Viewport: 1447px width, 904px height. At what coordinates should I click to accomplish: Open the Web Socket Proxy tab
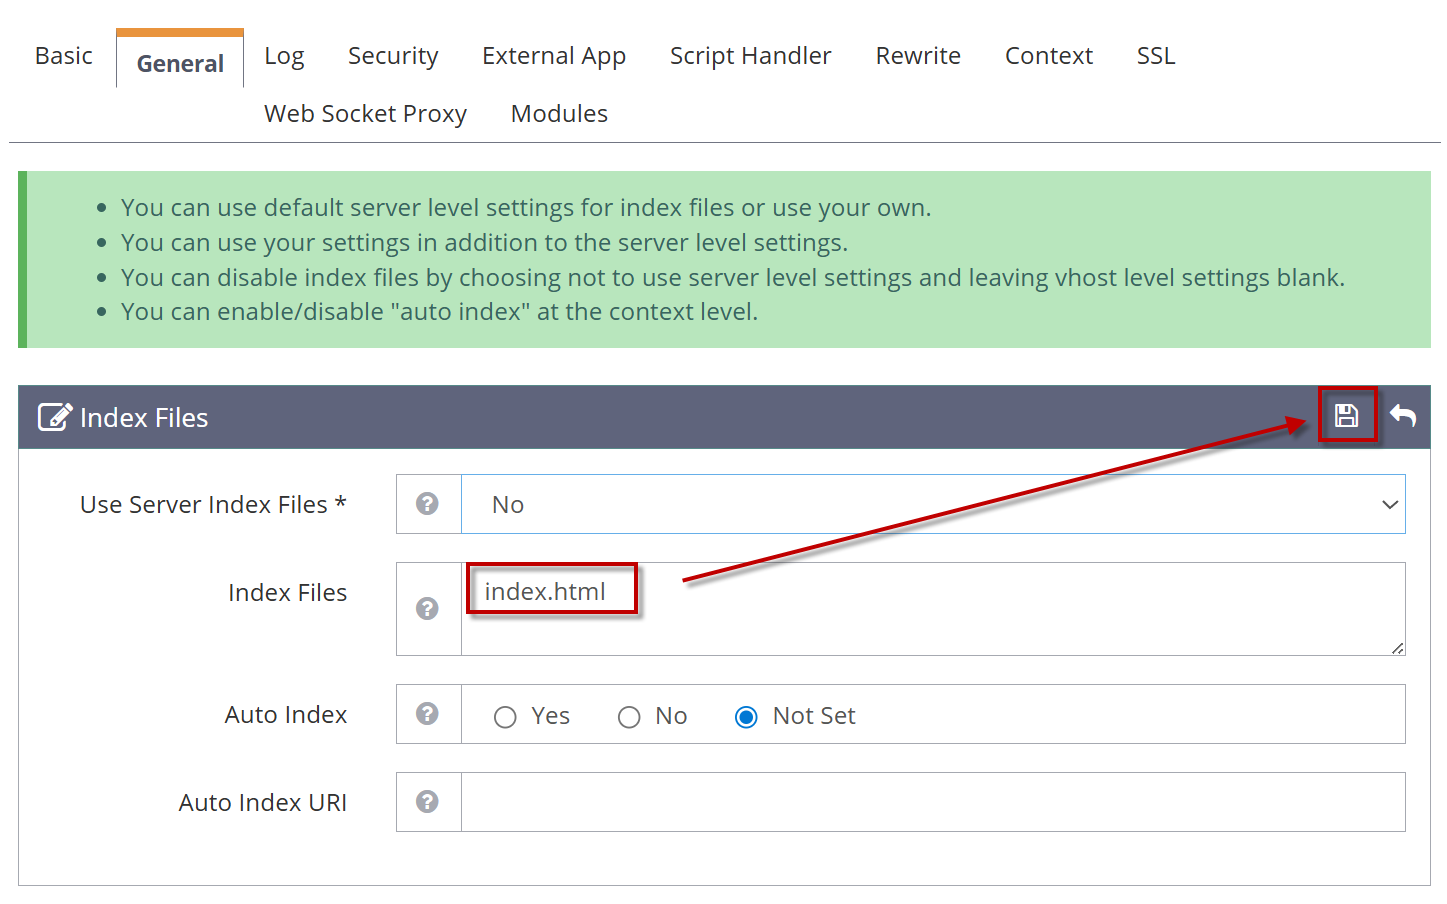pyautogui.click(x=365, y=114)
